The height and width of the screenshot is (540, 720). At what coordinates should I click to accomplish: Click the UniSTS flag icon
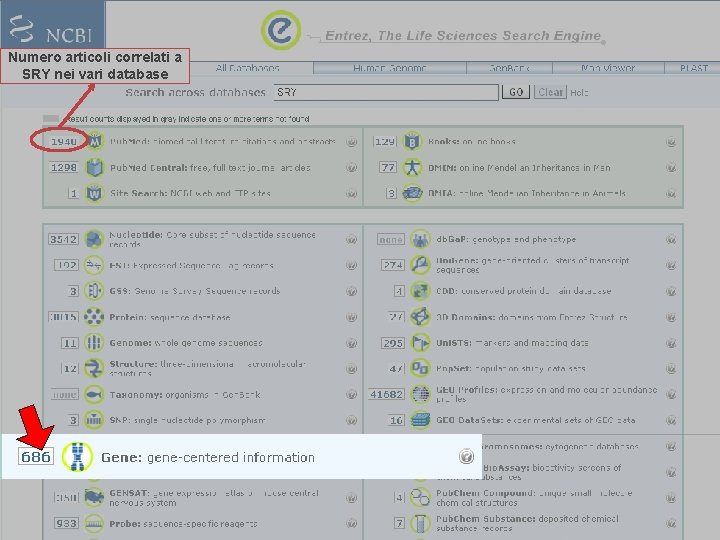coord(420,343)
